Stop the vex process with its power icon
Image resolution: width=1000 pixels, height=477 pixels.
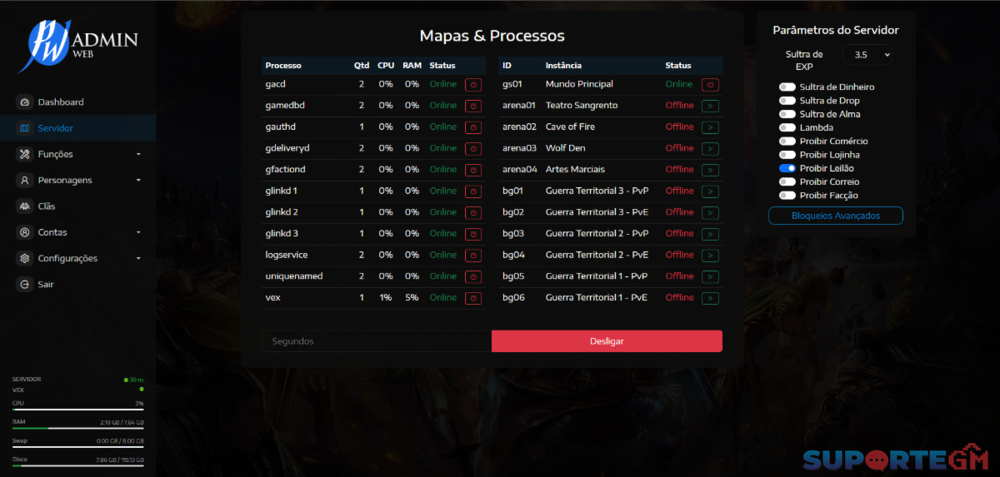[473, 298]
